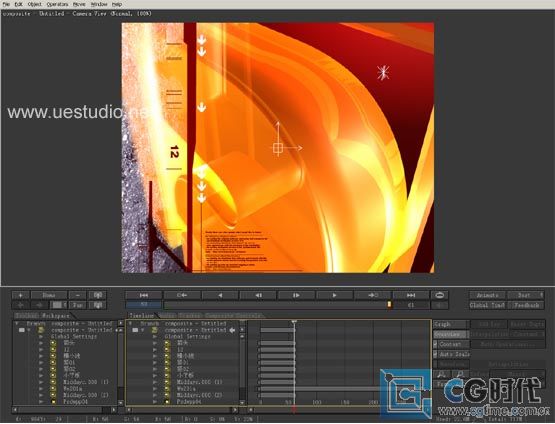The image size is (555, 424).
Task: Step back one frame
Action: tap(258, 295)
